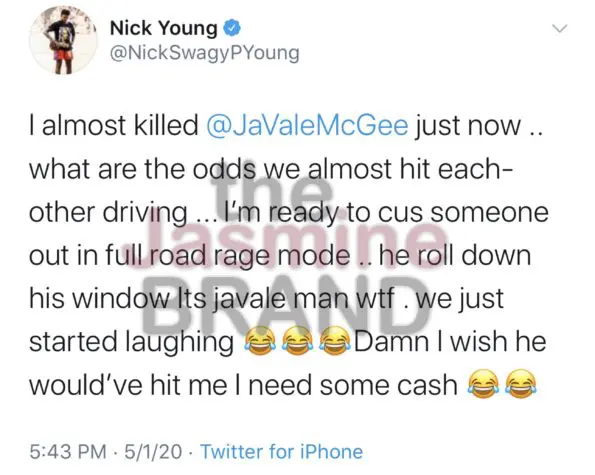
Task: Click the 5/1/20 date
Action: (x=153, y=451)
